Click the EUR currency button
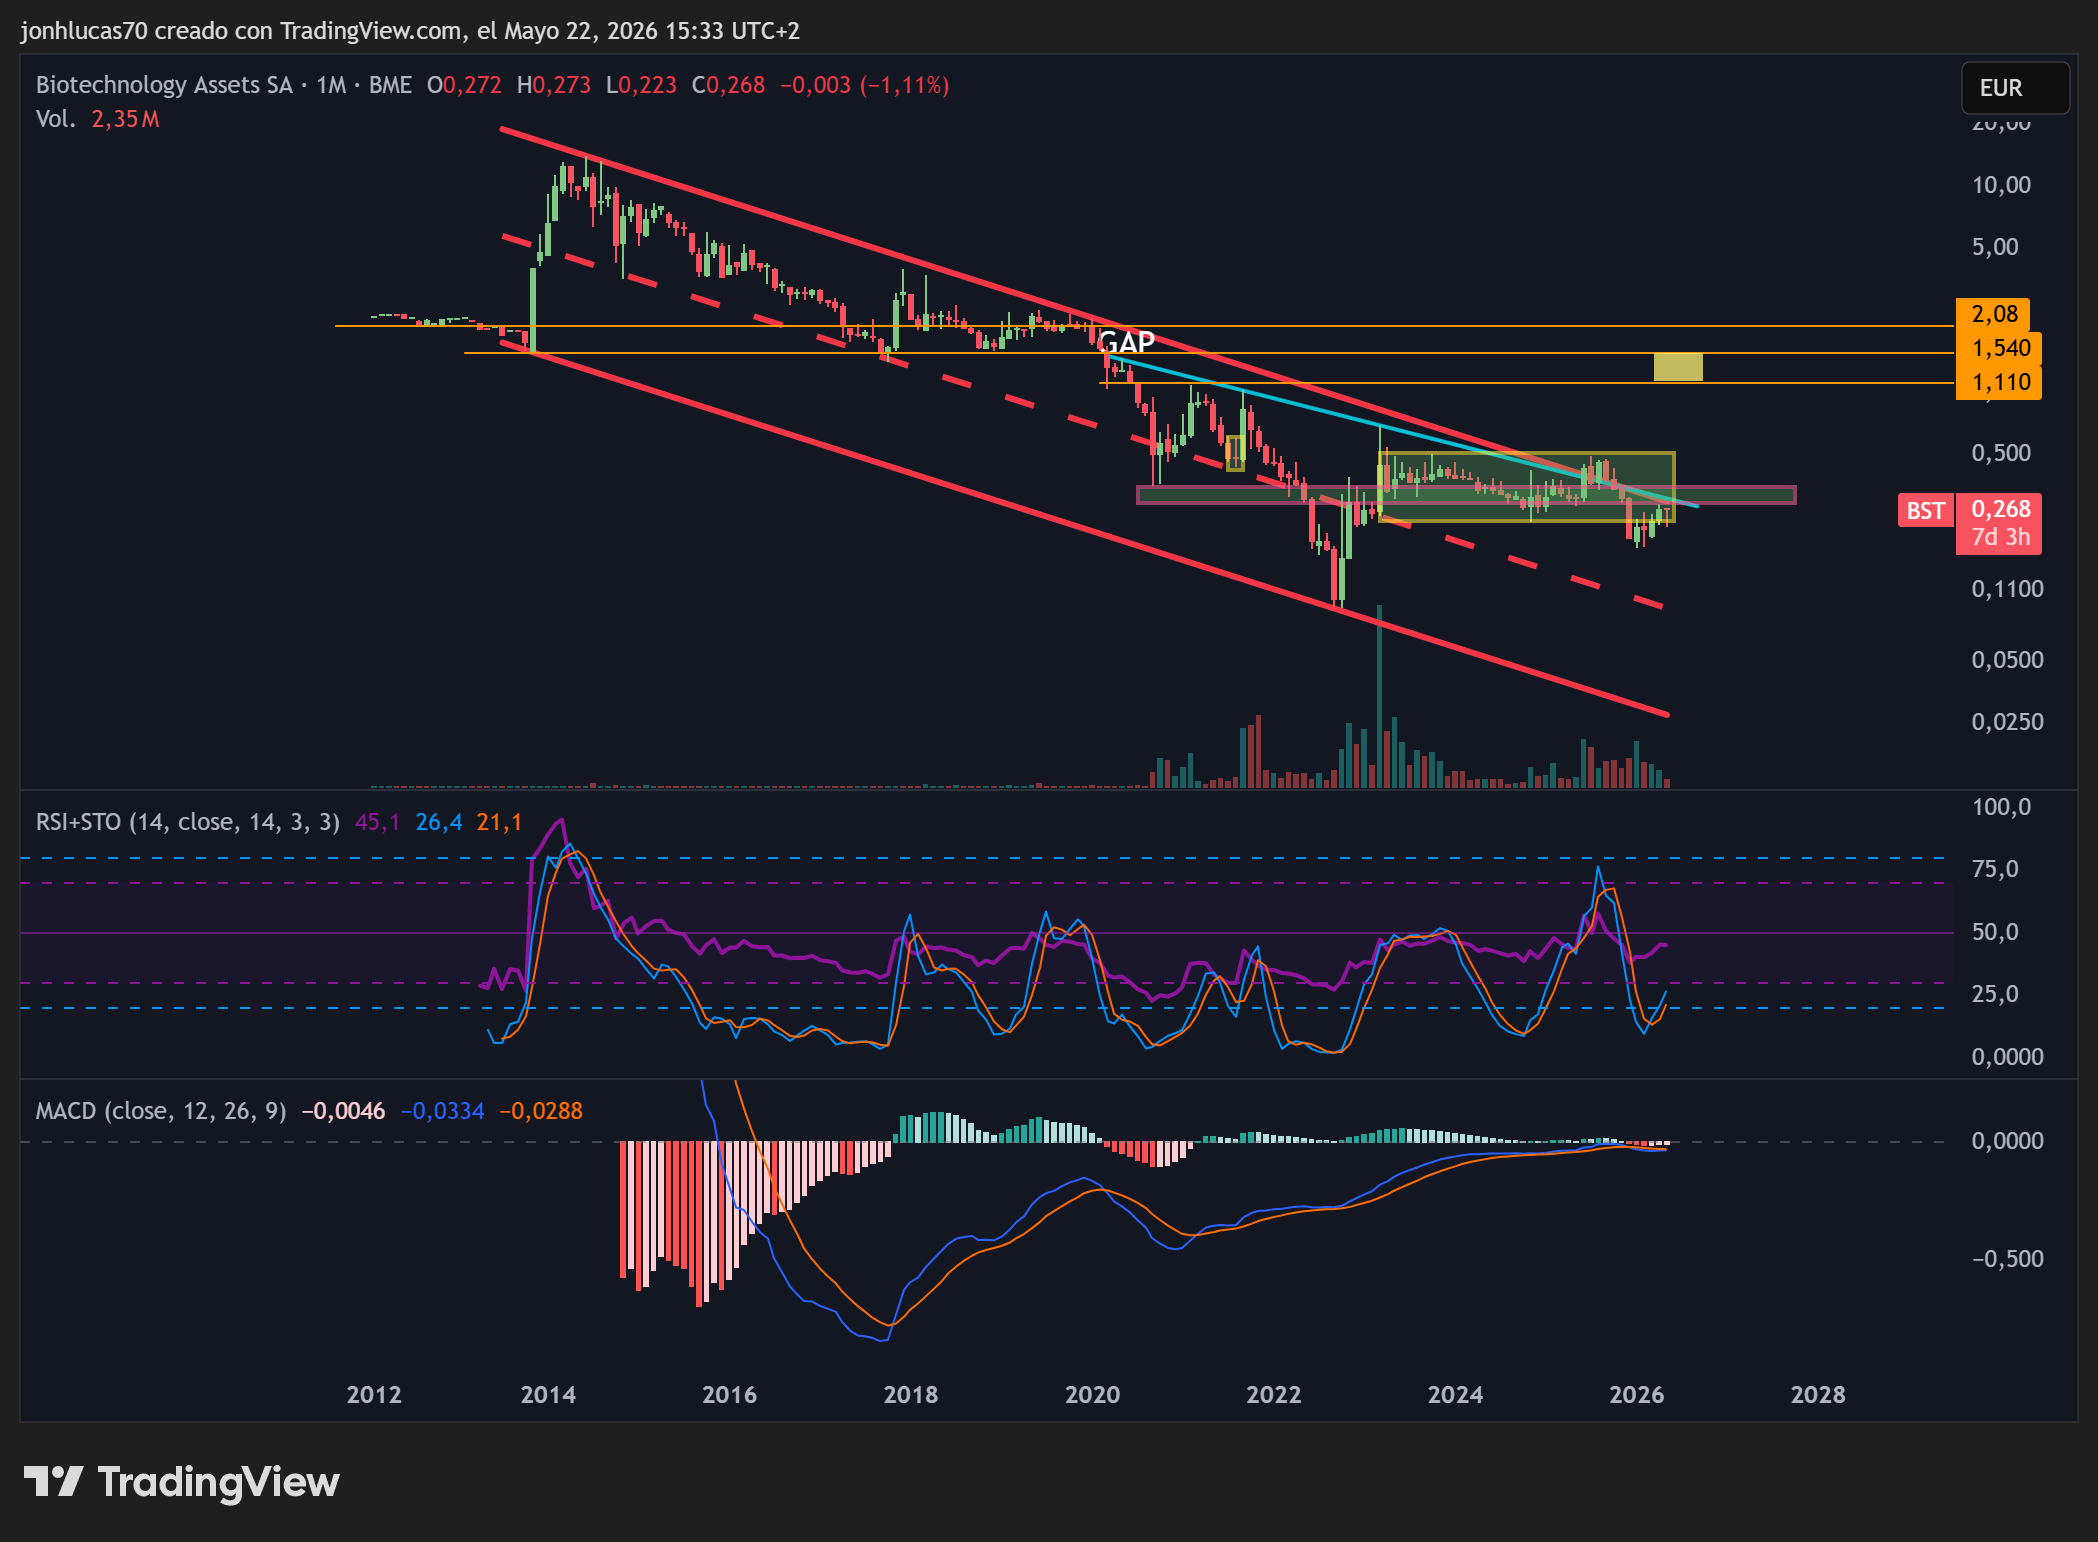Viewport: 2098px width, 1542px height. pyautogui.click(x=2014, y=88)
